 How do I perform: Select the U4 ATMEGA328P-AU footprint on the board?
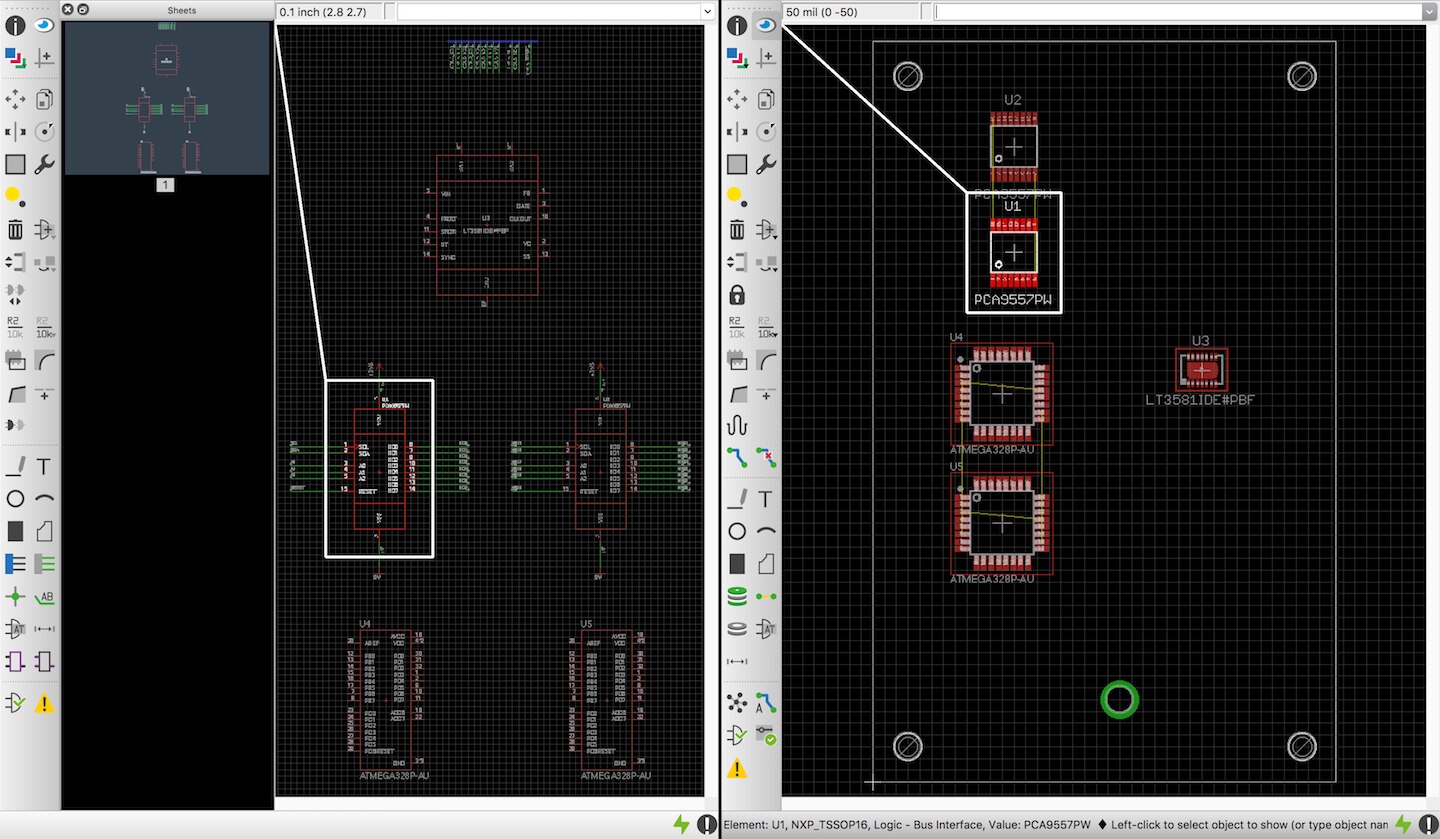click(x=1002, y=394)
